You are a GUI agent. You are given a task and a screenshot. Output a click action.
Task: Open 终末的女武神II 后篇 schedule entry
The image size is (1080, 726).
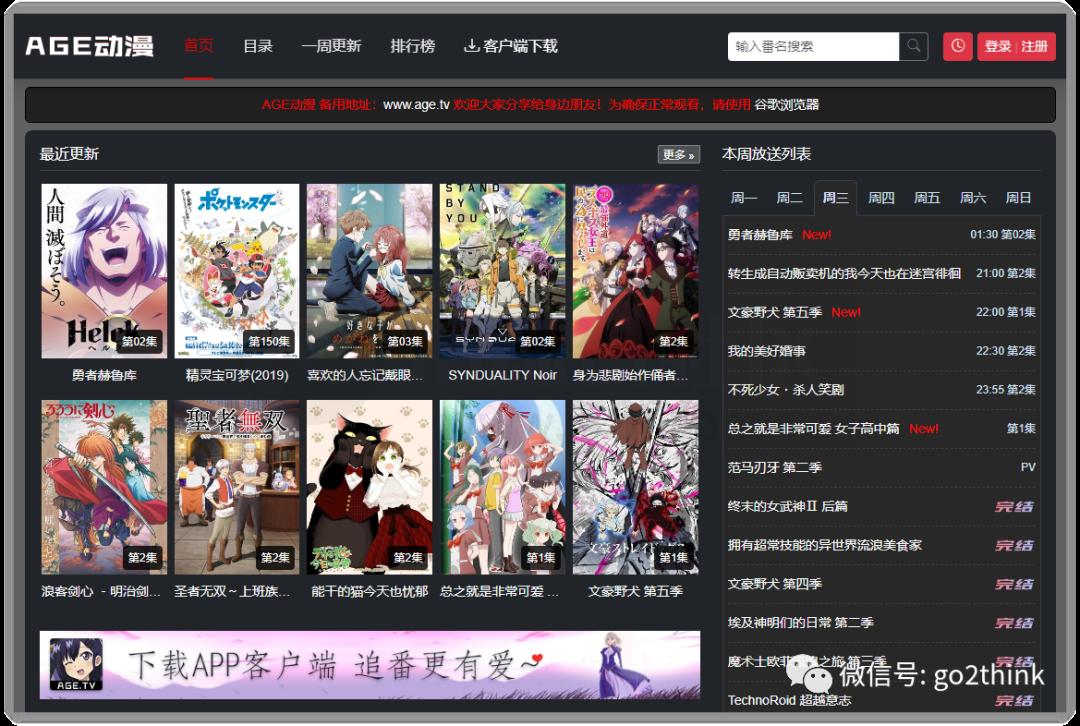[x=788, y=506]
